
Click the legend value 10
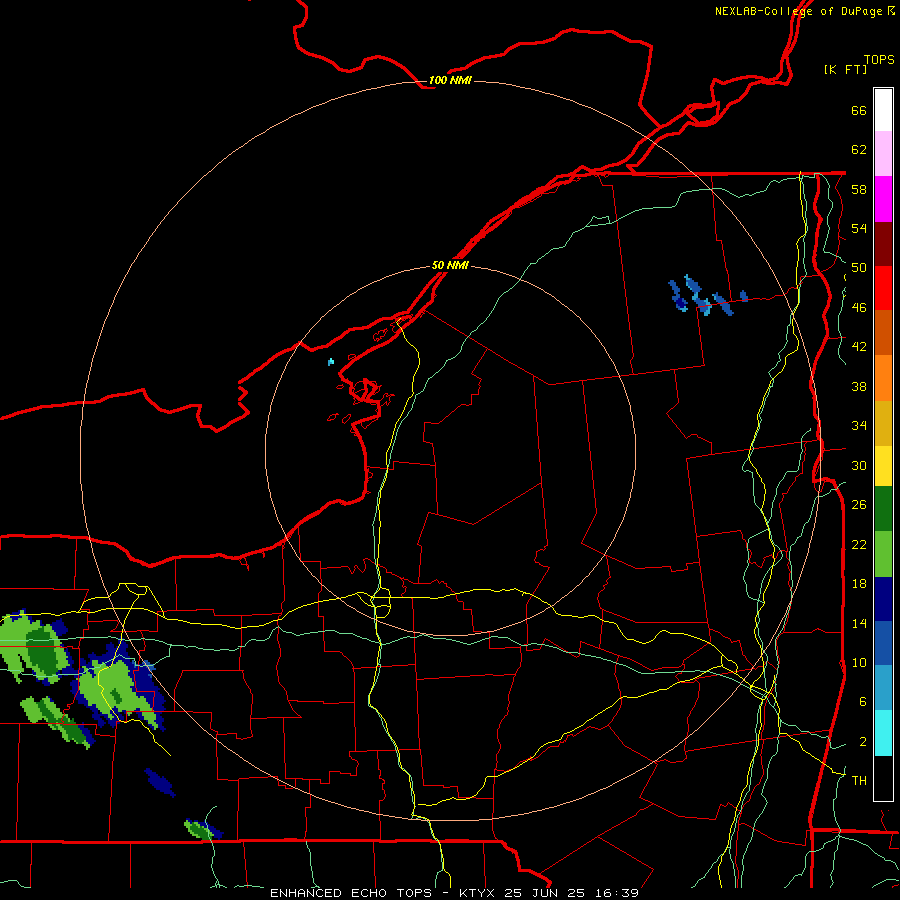click(859, 662)
